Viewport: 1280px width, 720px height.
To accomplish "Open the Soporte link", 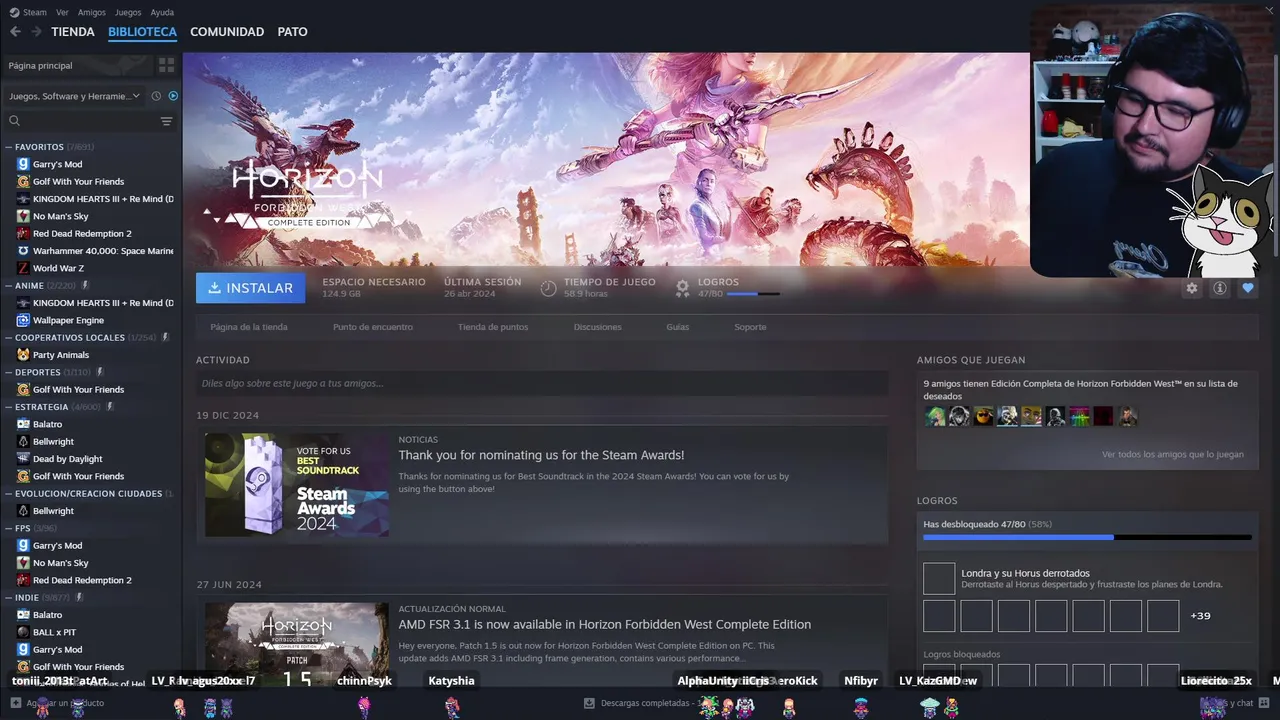I will (x=750, y=327).
